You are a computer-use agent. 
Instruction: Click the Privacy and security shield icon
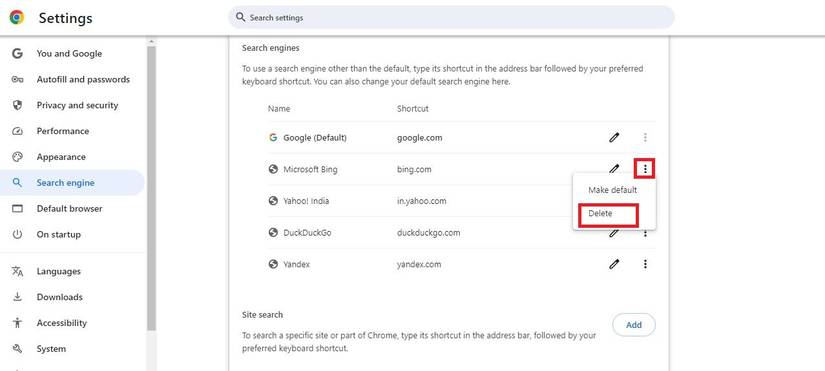point(17,105)
